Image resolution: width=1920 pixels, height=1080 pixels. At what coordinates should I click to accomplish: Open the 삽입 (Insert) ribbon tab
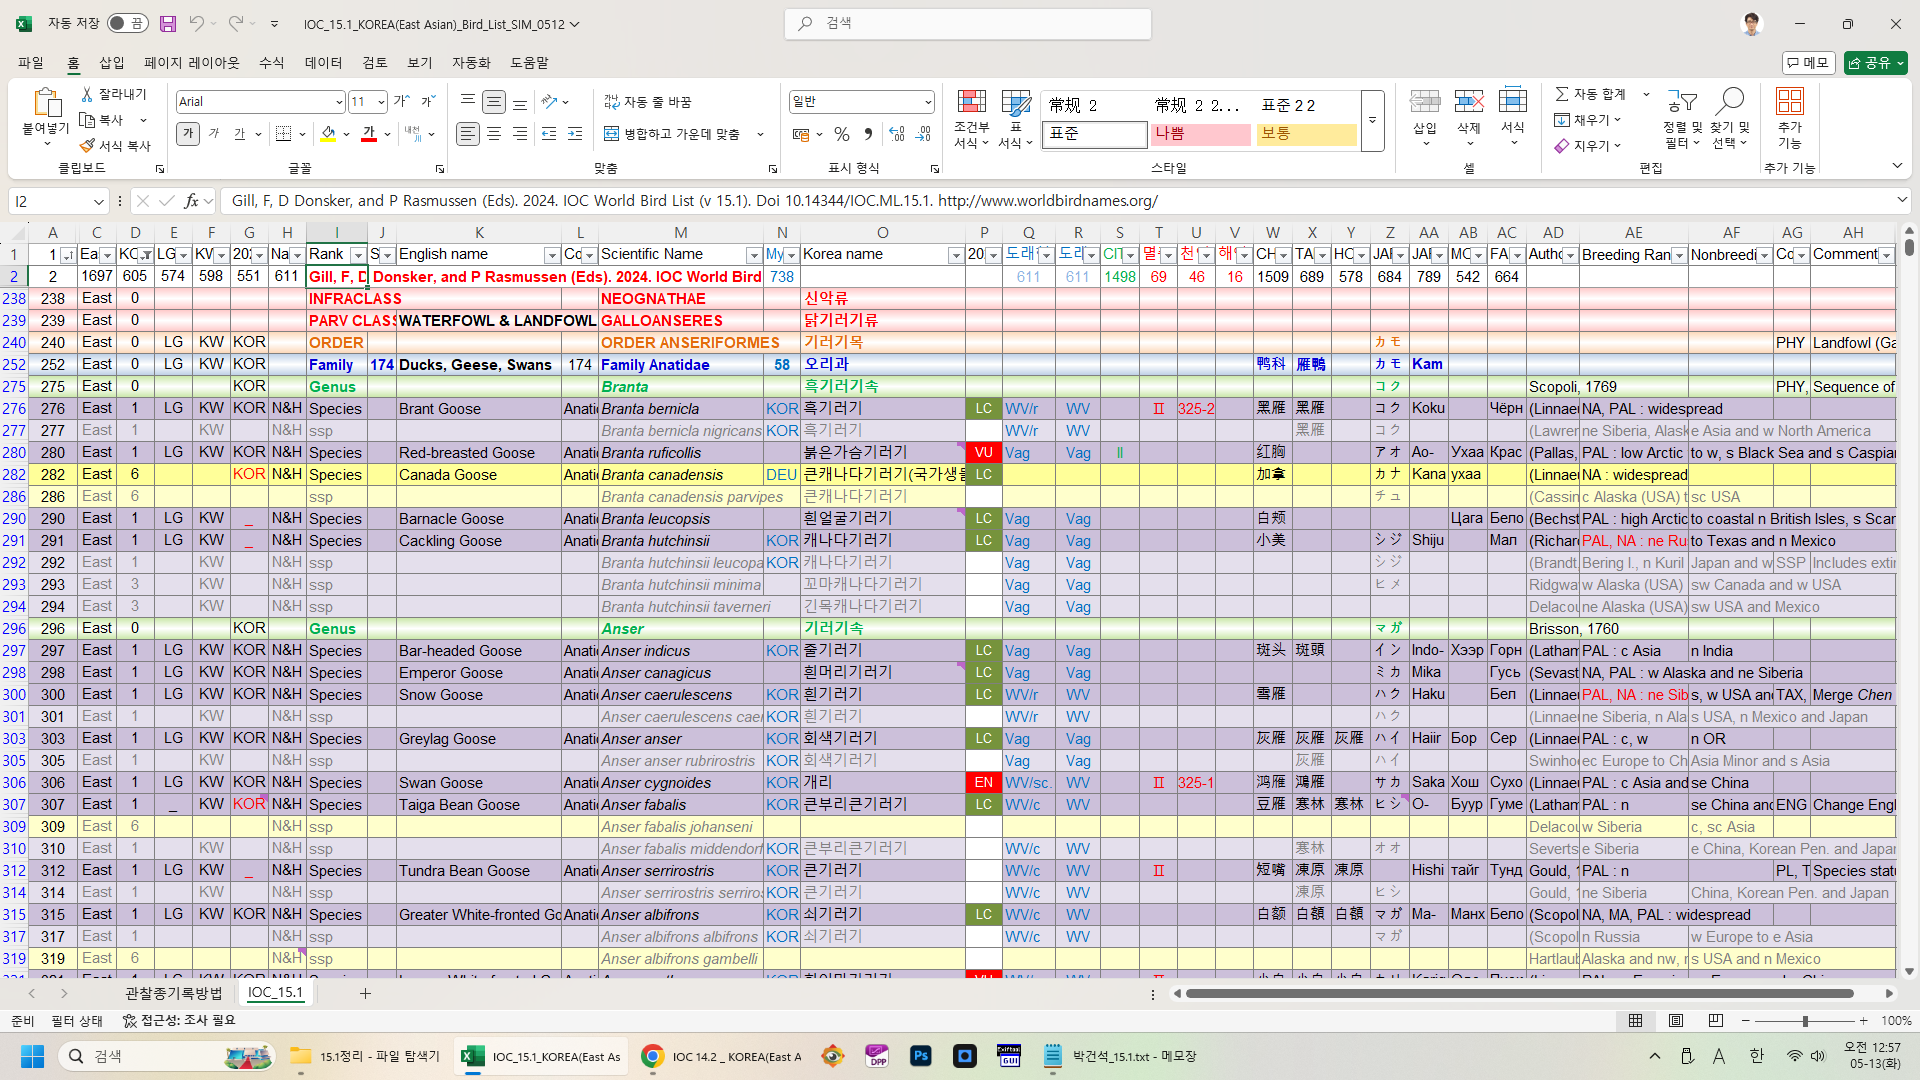[112, 63]
